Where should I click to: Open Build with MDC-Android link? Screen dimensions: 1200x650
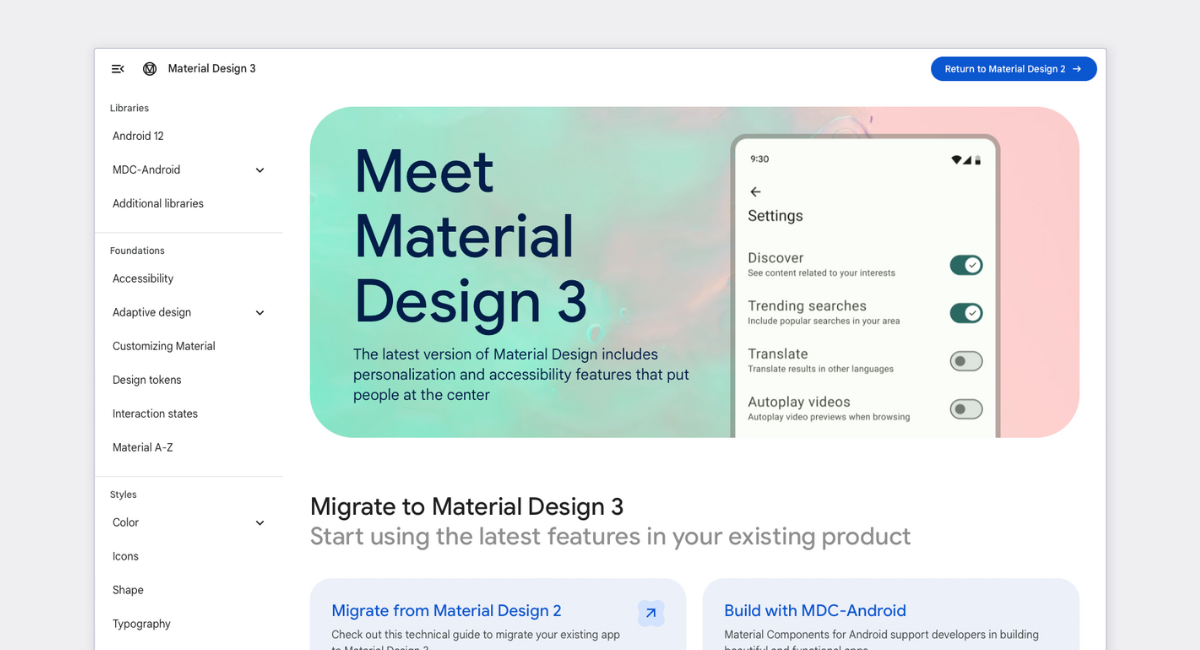point(815,611)
